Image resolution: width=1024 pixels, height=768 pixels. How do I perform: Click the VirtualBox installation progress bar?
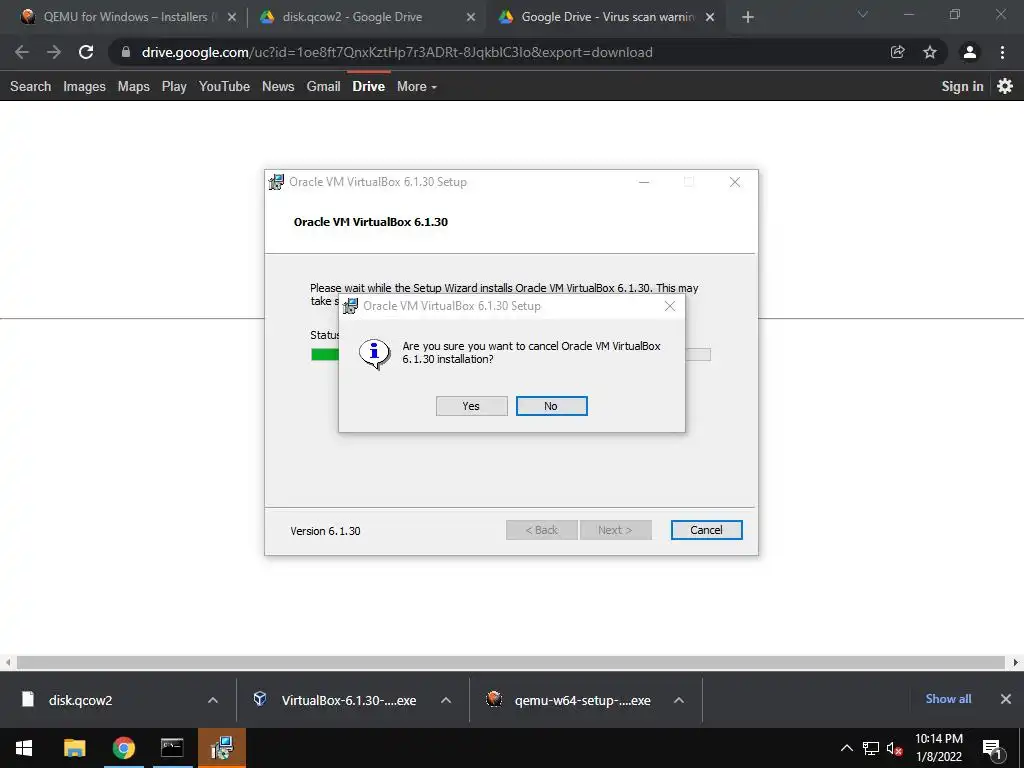point(511,355)
